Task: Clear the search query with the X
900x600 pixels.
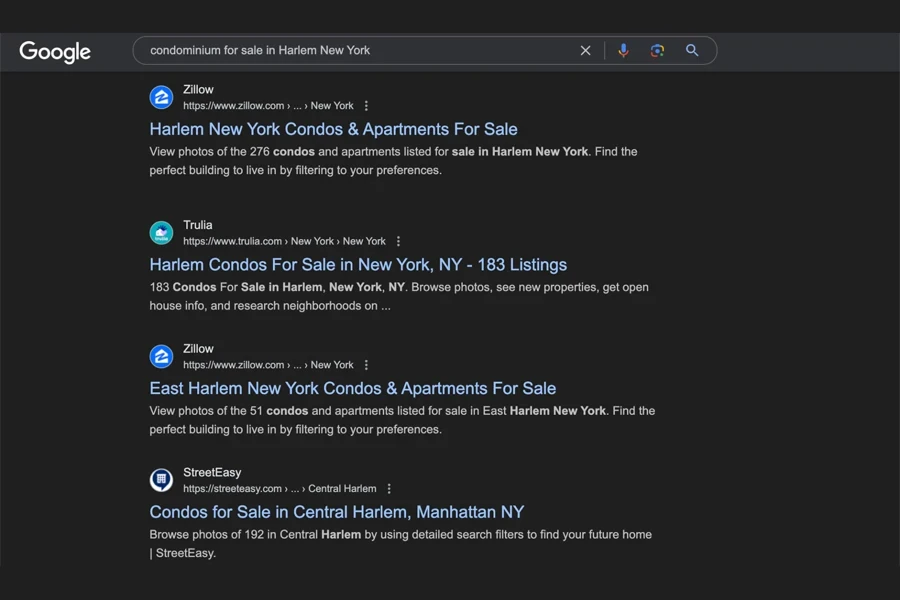Action: point(585,51)
